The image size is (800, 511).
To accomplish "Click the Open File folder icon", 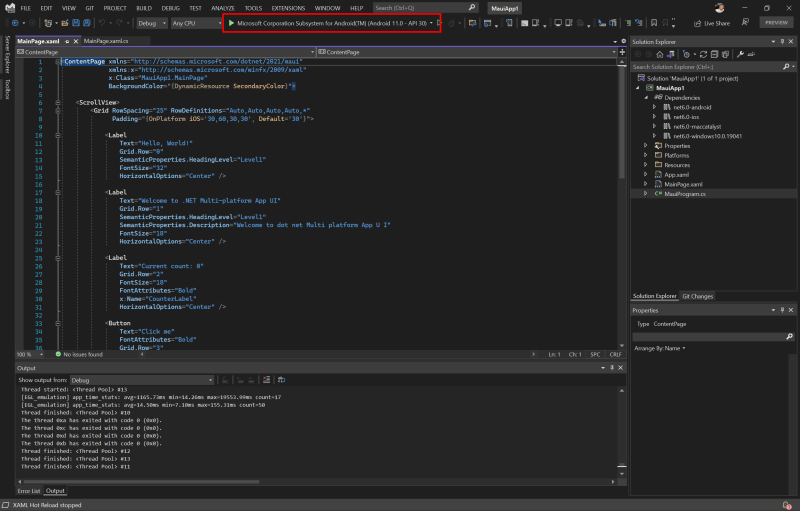I will (x=65, y=23).
